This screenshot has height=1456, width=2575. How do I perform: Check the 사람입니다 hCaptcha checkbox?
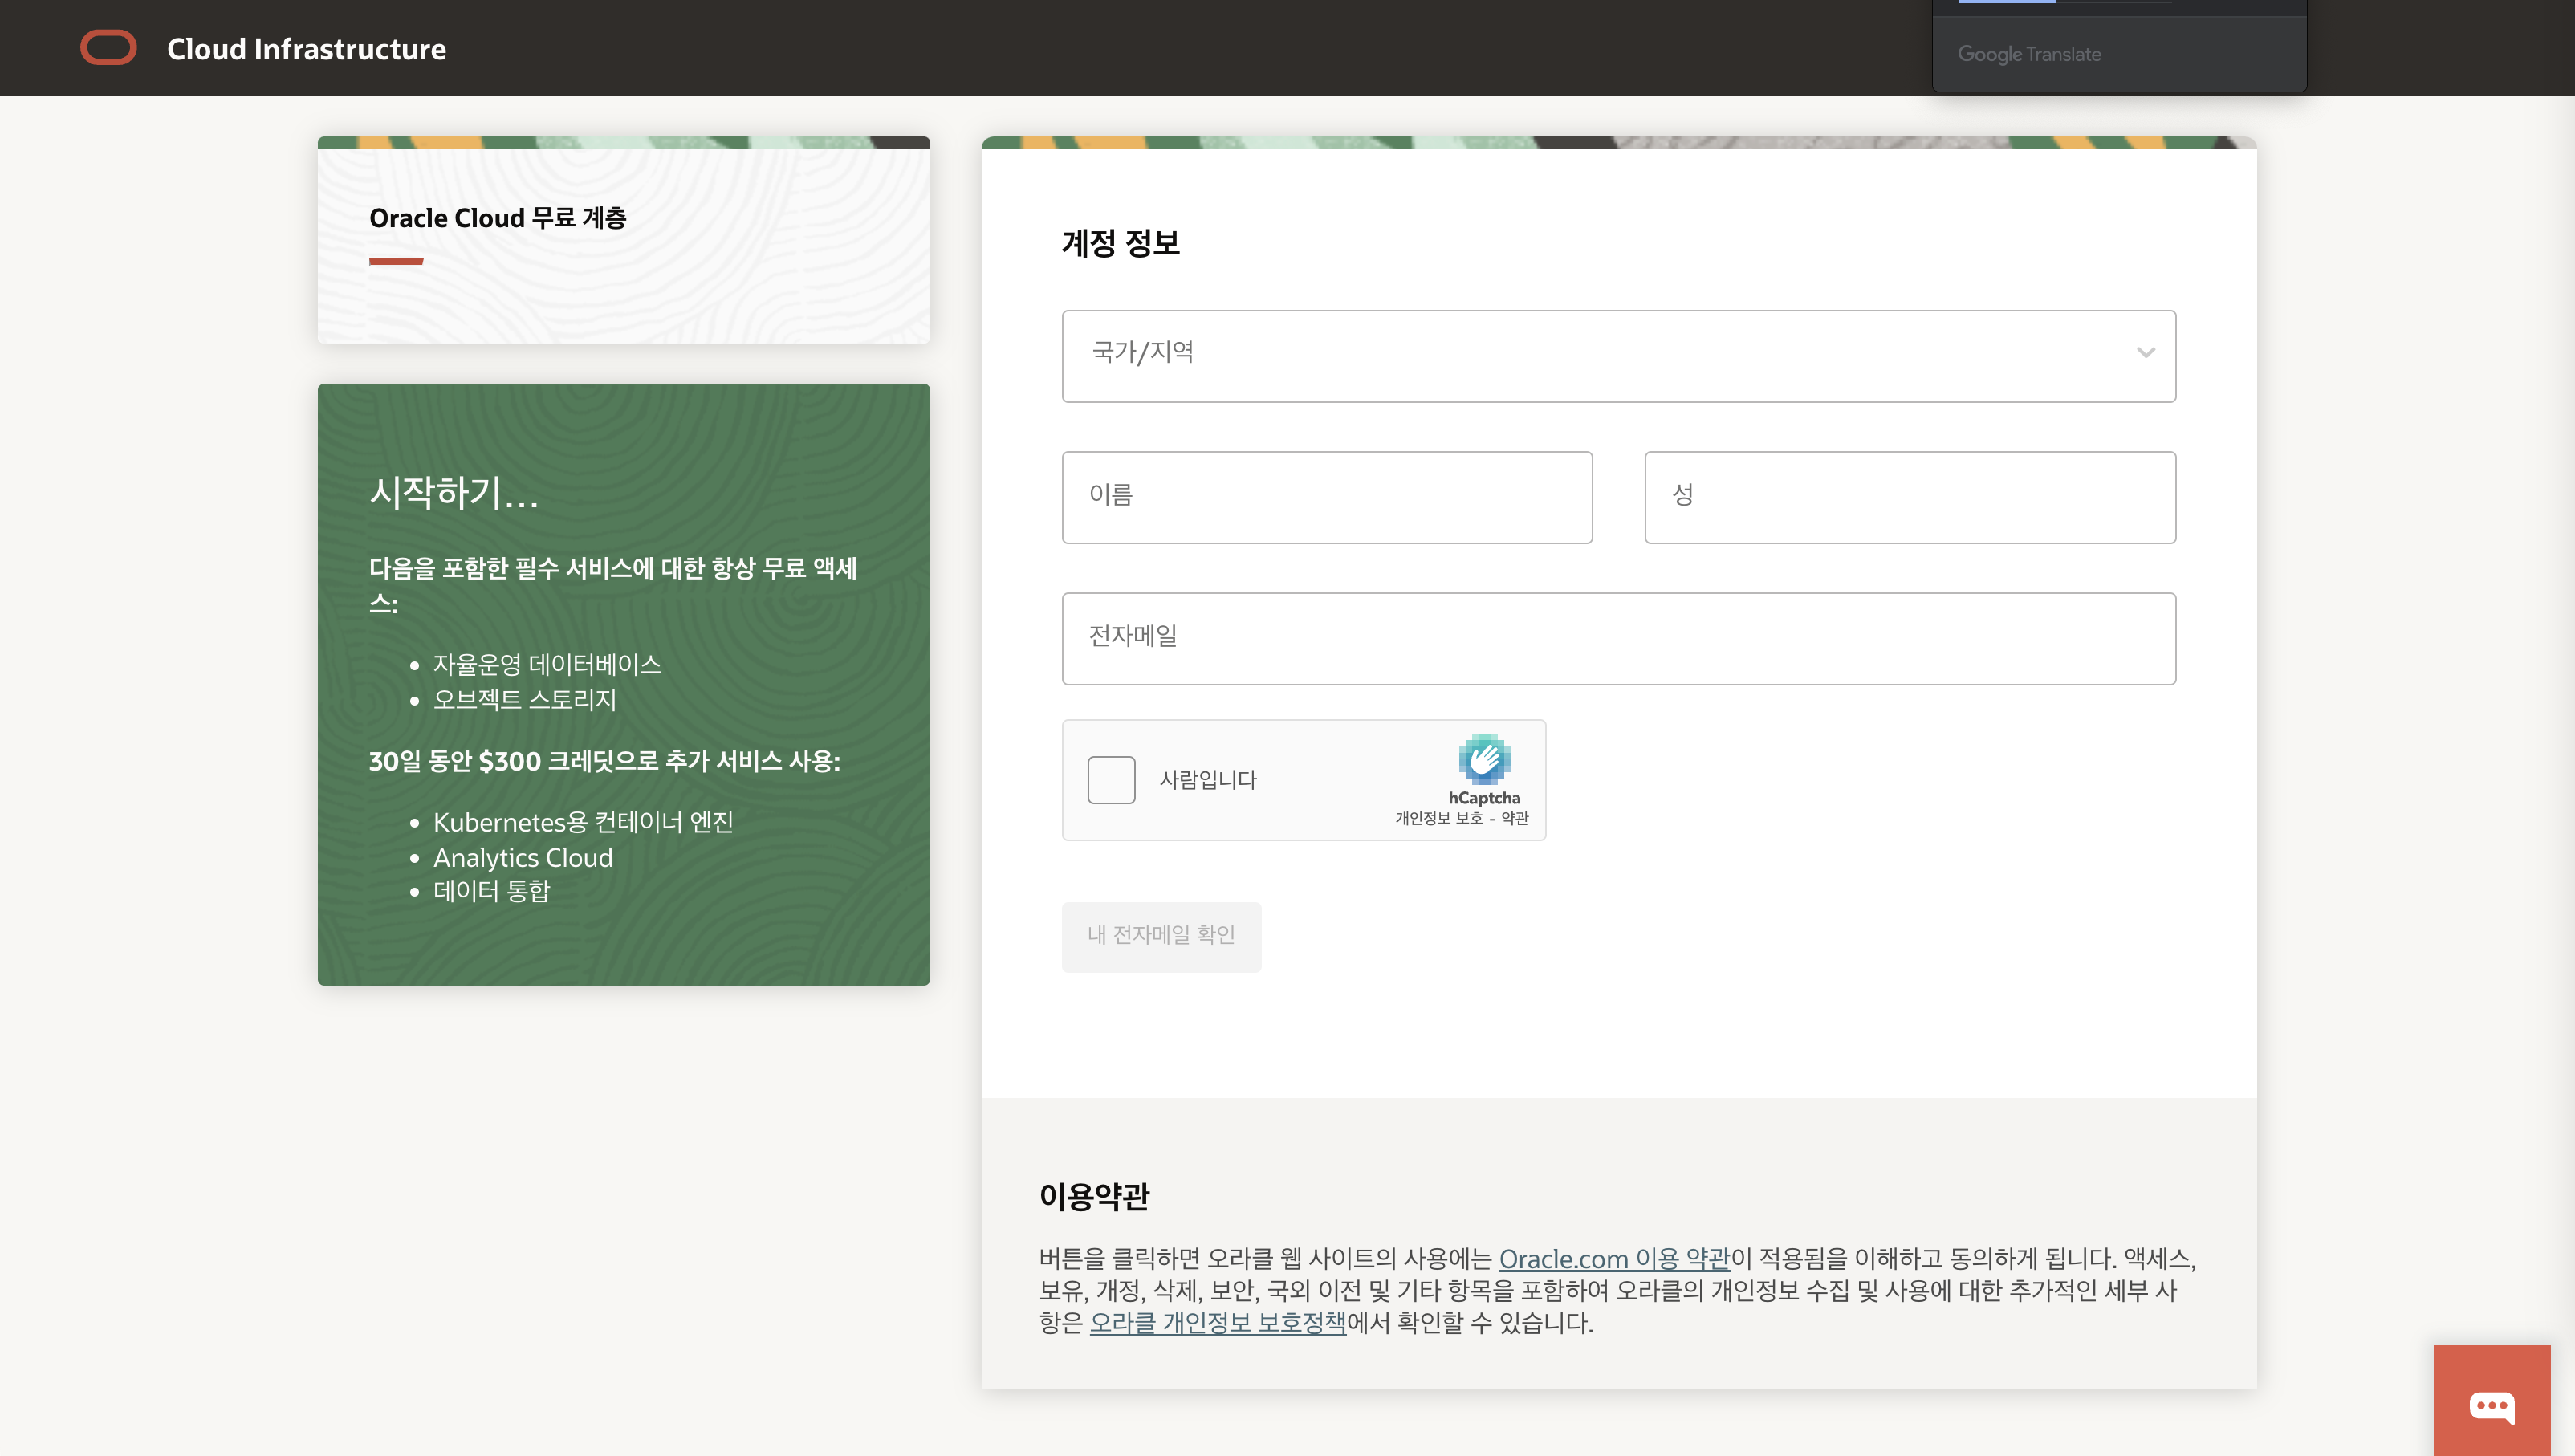point(1111,780)
